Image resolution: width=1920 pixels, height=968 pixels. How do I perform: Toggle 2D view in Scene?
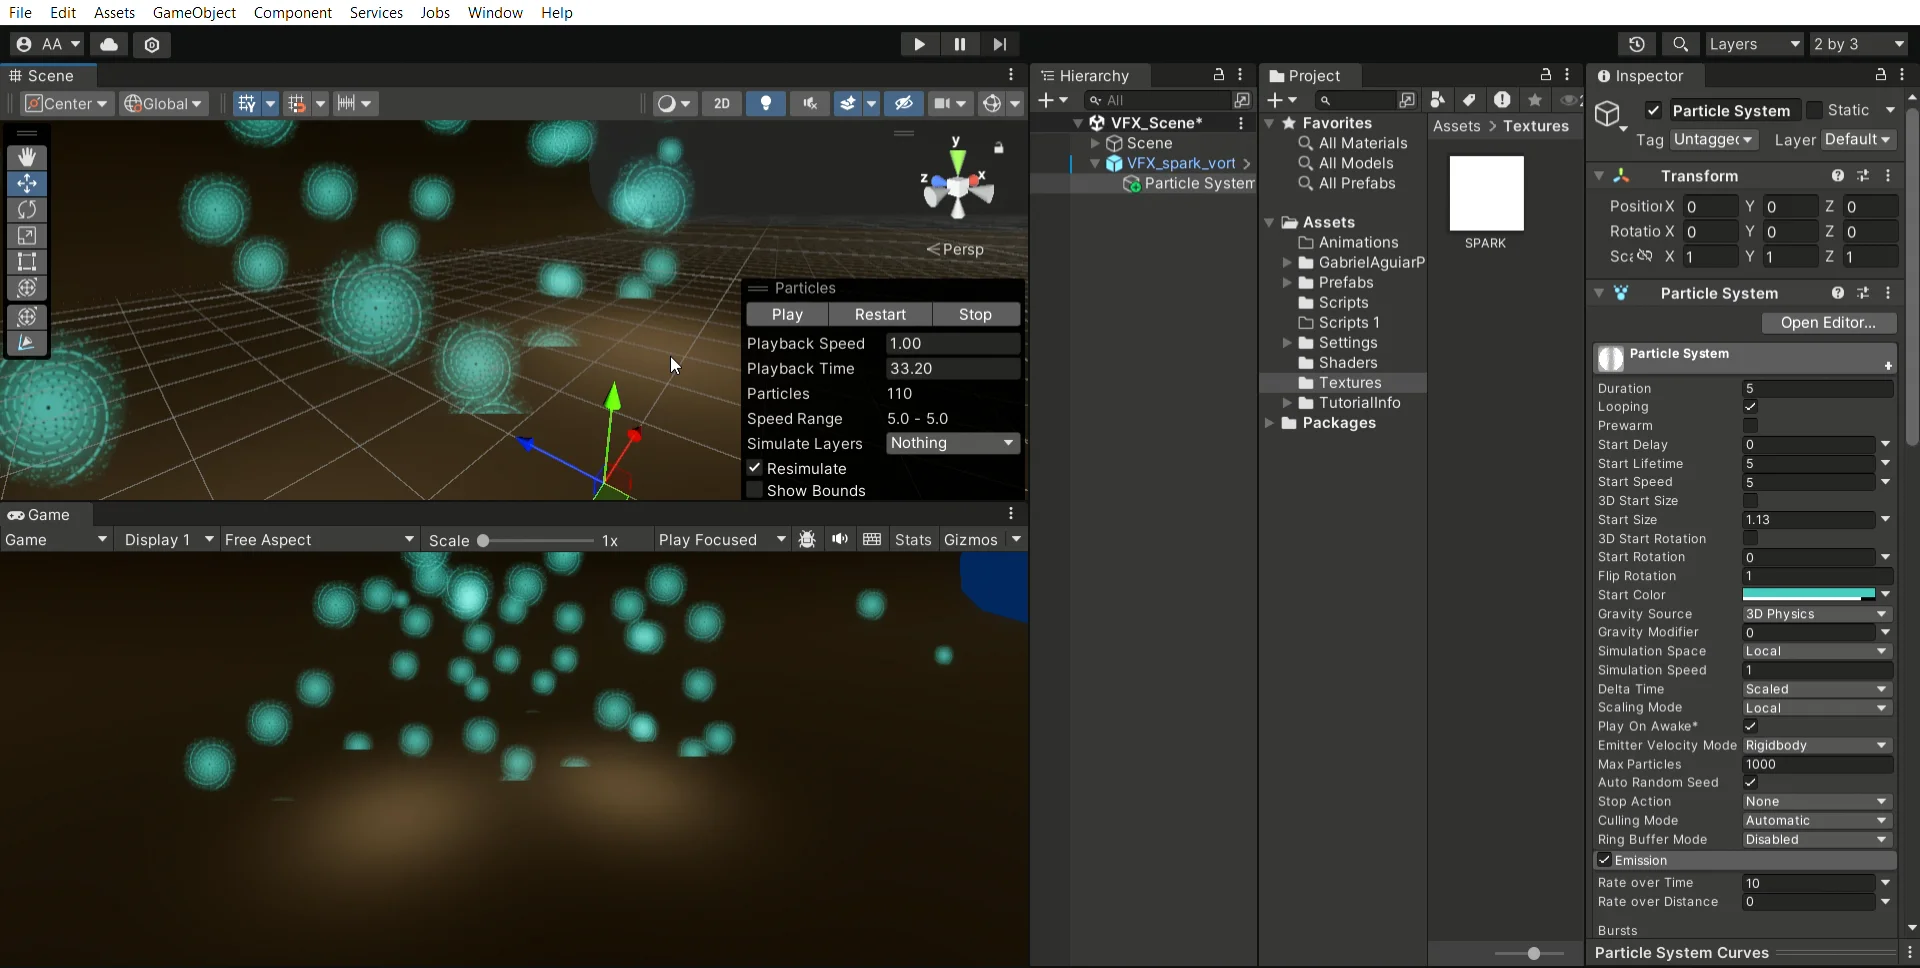tap(722, 103)
